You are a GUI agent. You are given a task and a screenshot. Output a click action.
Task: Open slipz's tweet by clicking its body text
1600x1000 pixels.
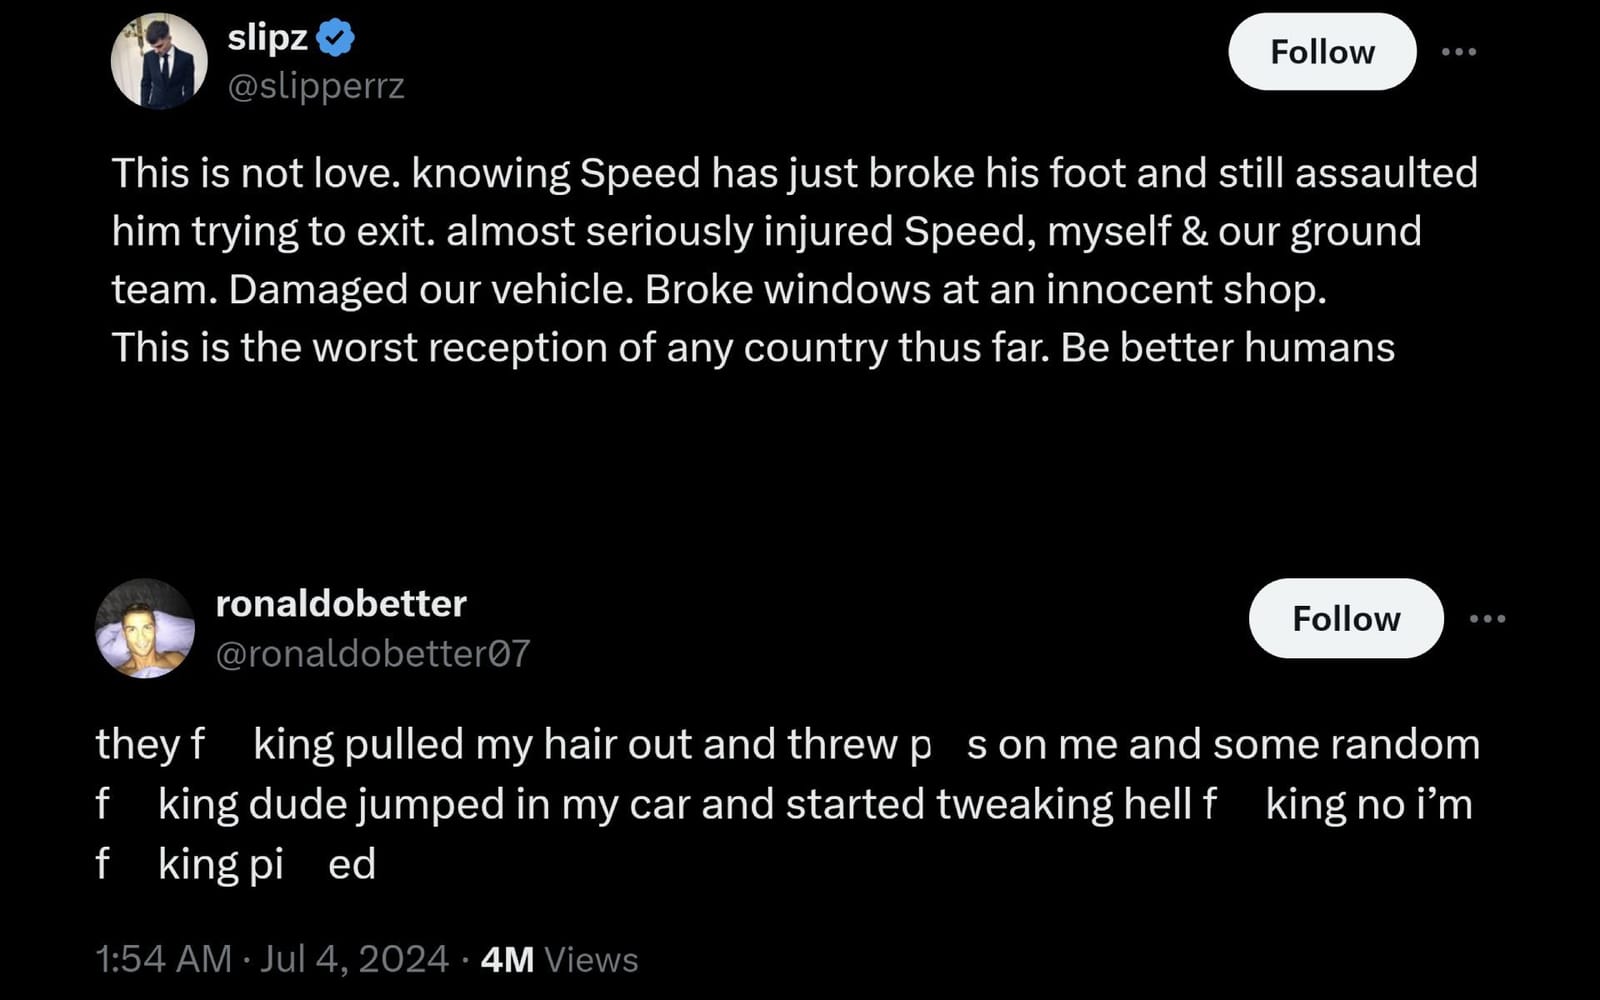[760, 230]
